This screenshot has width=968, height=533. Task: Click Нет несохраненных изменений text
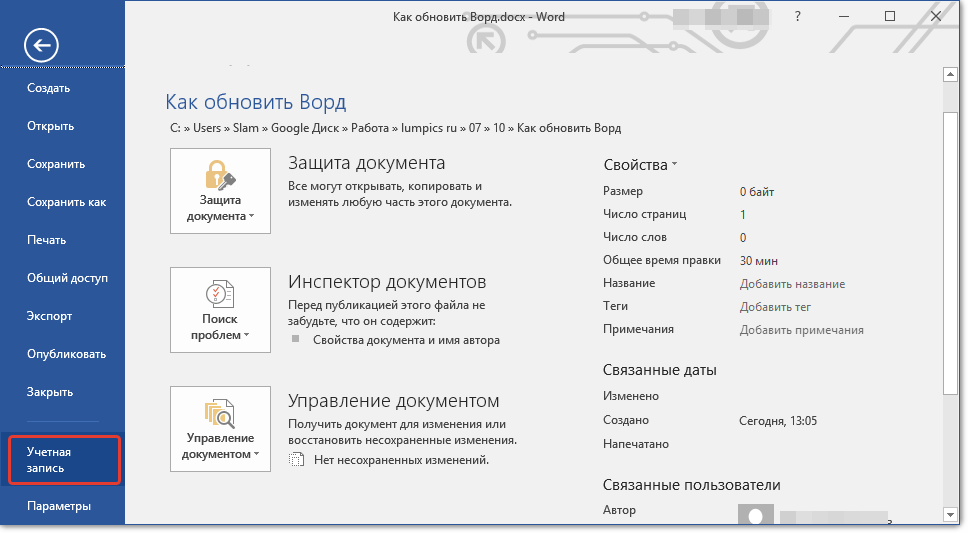[401, 460]
